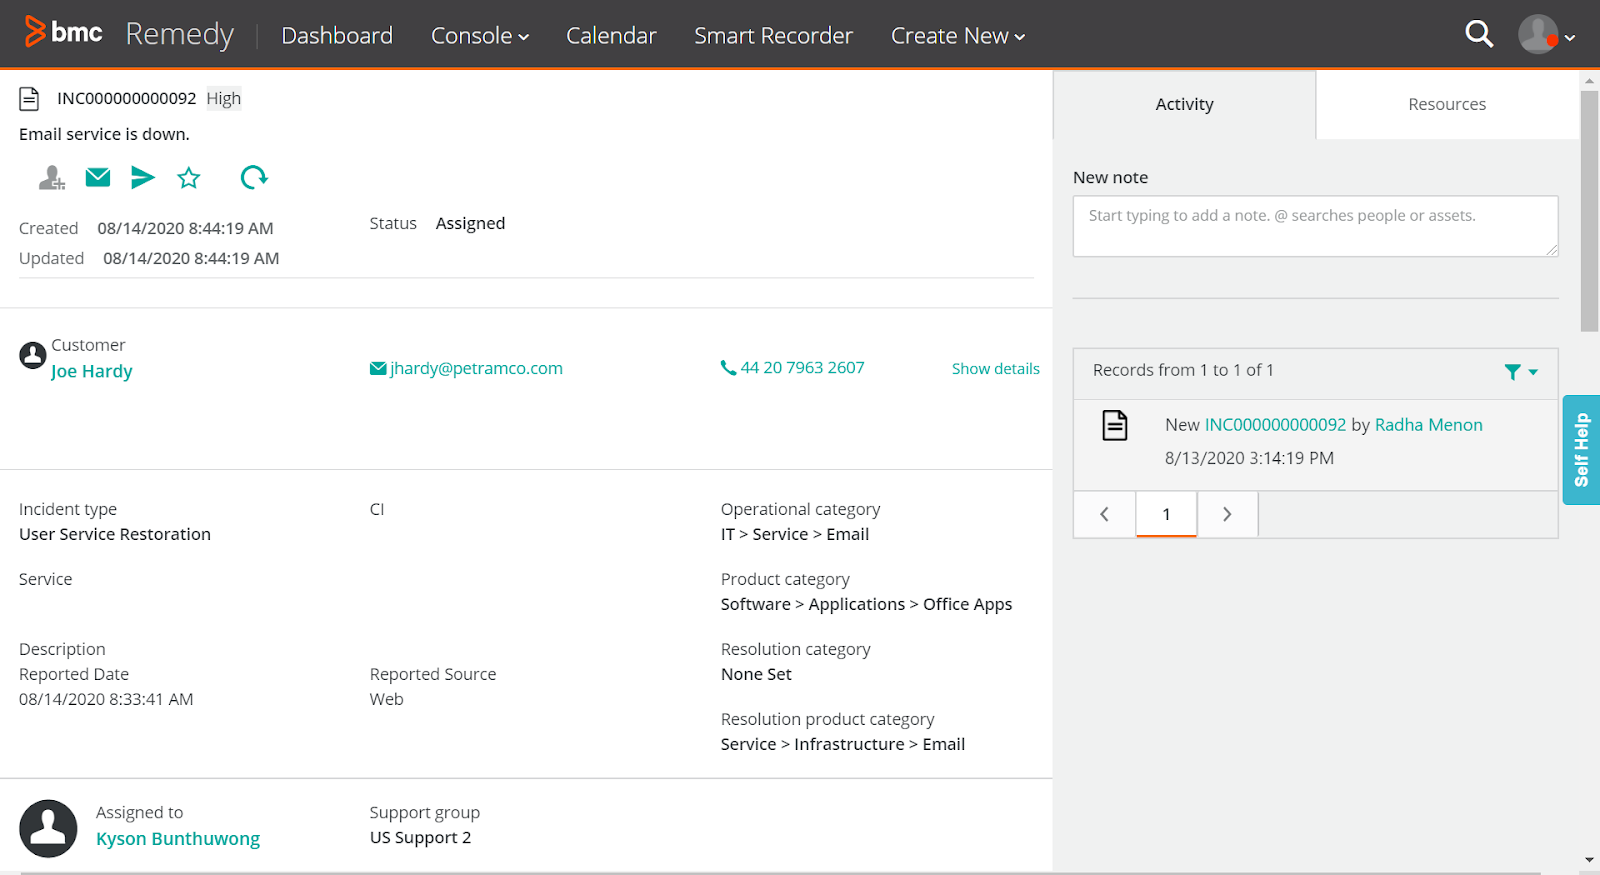
Task: Click the assign person icon
Action: tap(51, 178)
